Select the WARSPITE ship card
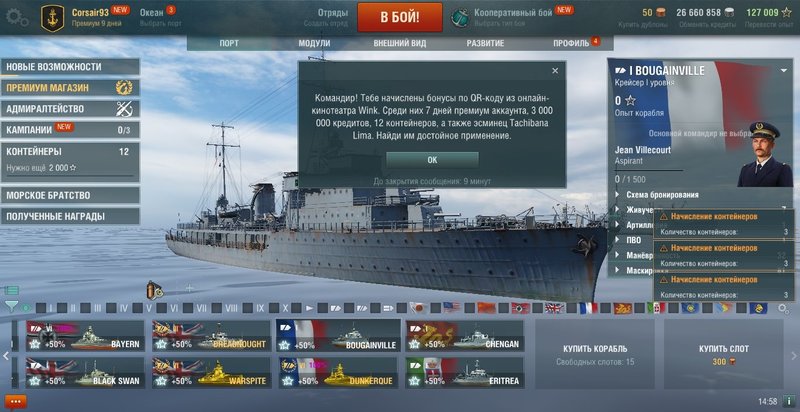This screenshot has width=800, height=412. 212,372
